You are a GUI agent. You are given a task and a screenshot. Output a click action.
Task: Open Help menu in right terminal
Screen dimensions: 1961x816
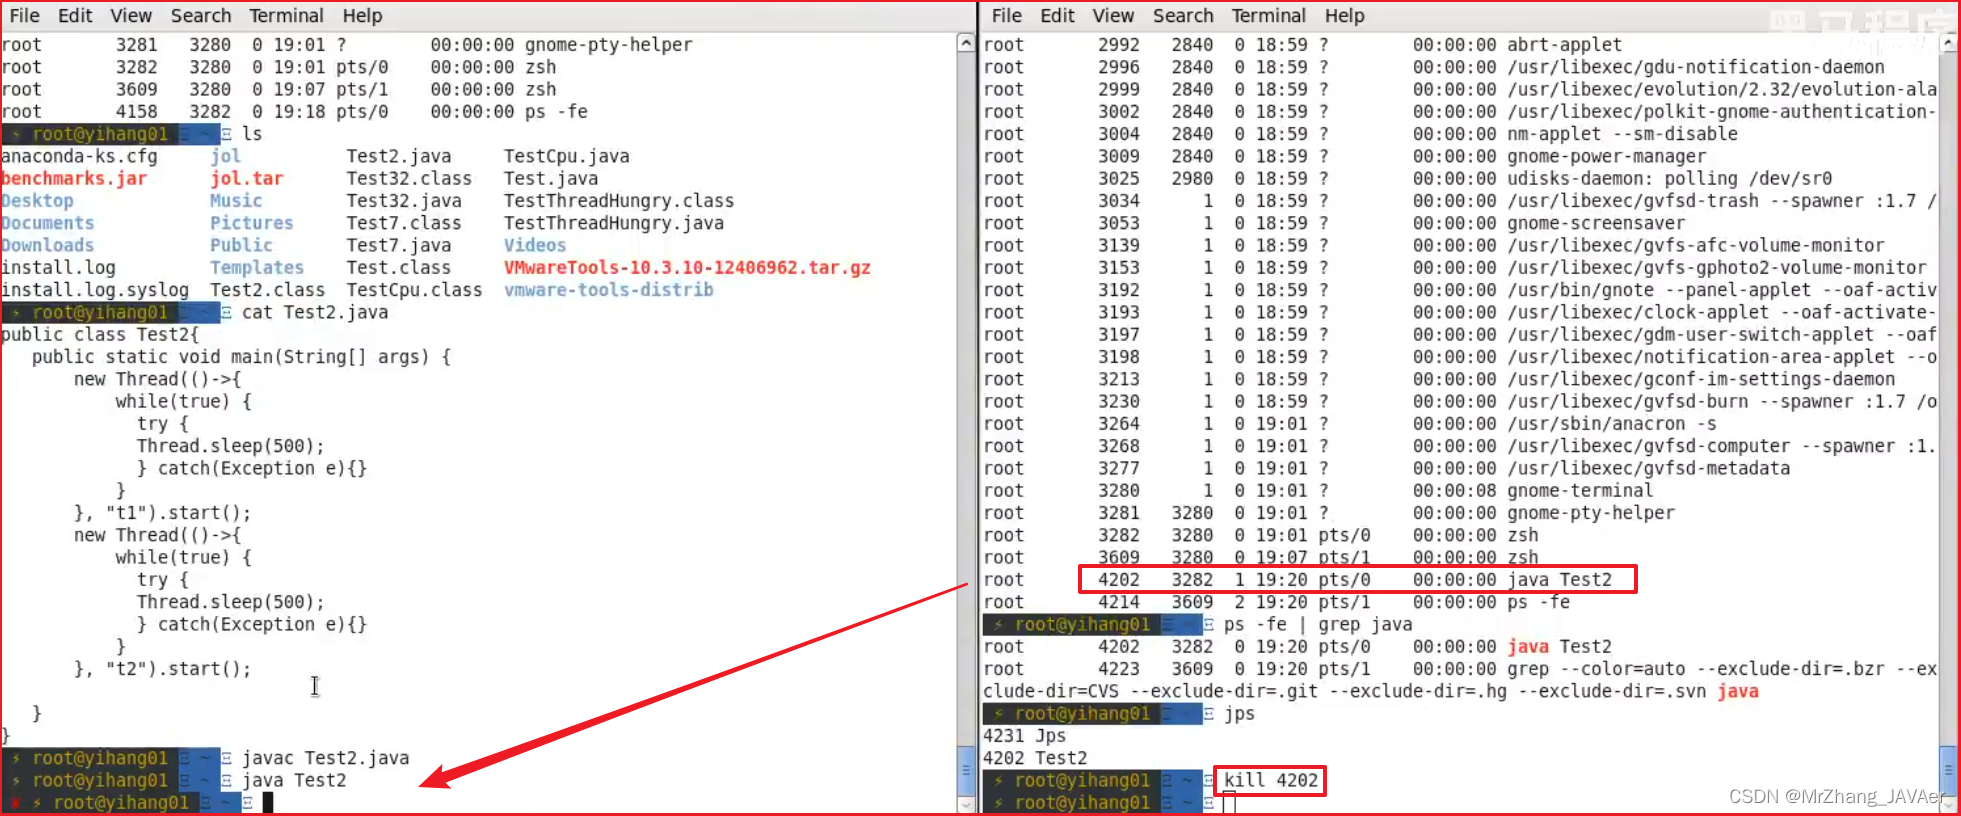(x=1344, y=15)
